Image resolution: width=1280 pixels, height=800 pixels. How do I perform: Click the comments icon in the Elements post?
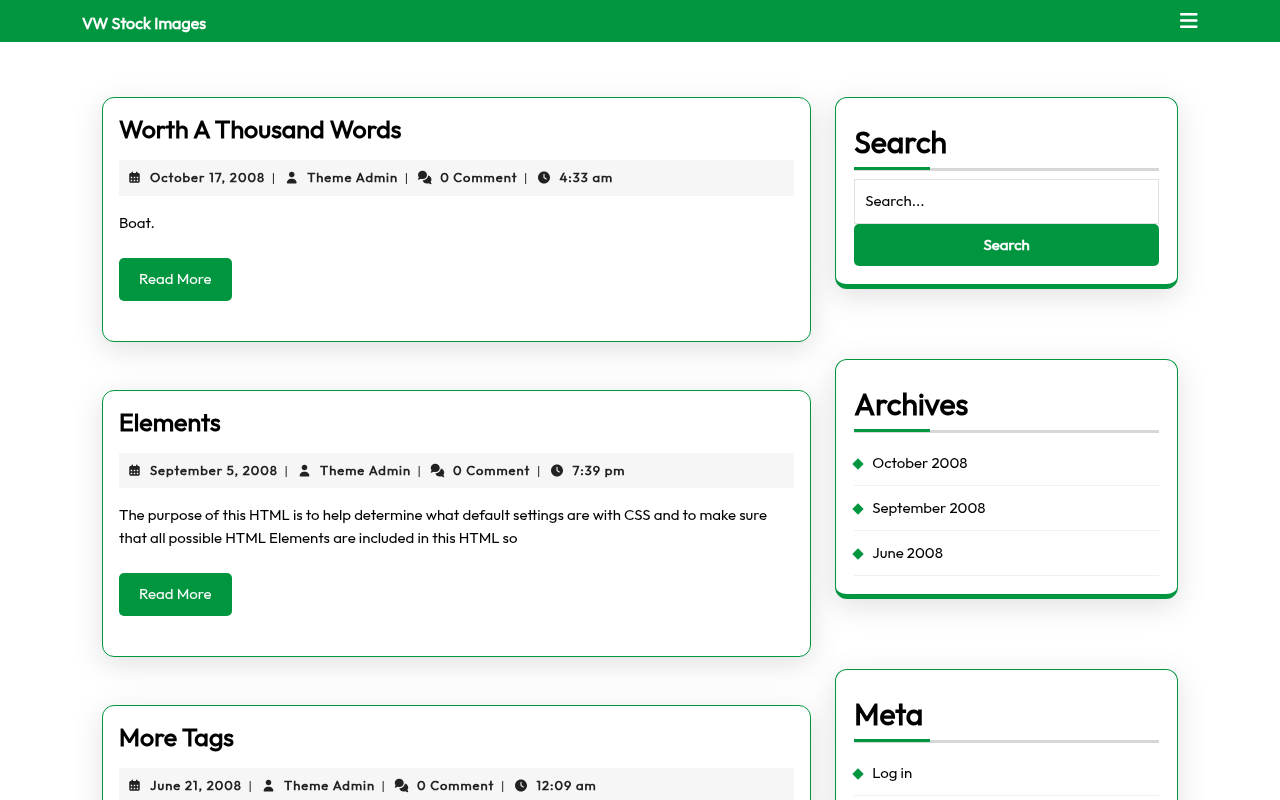coord(438,471)
